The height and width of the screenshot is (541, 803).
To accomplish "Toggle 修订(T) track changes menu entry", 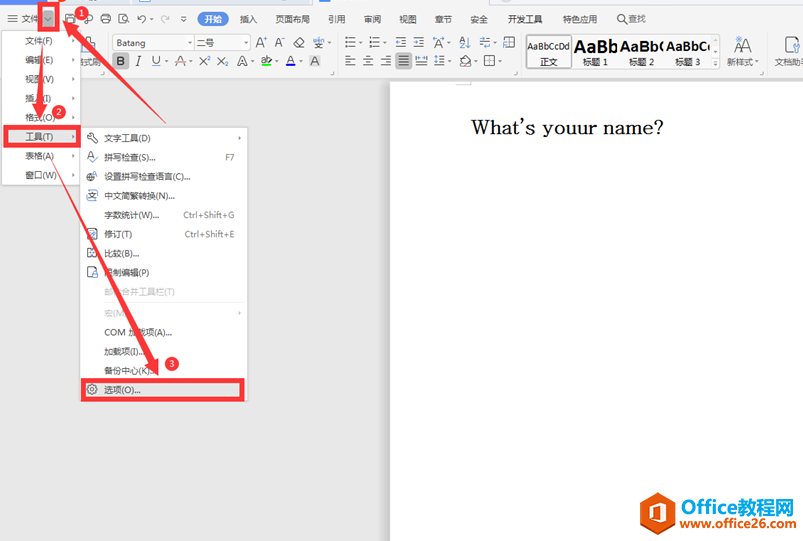I will pos(118,234).
